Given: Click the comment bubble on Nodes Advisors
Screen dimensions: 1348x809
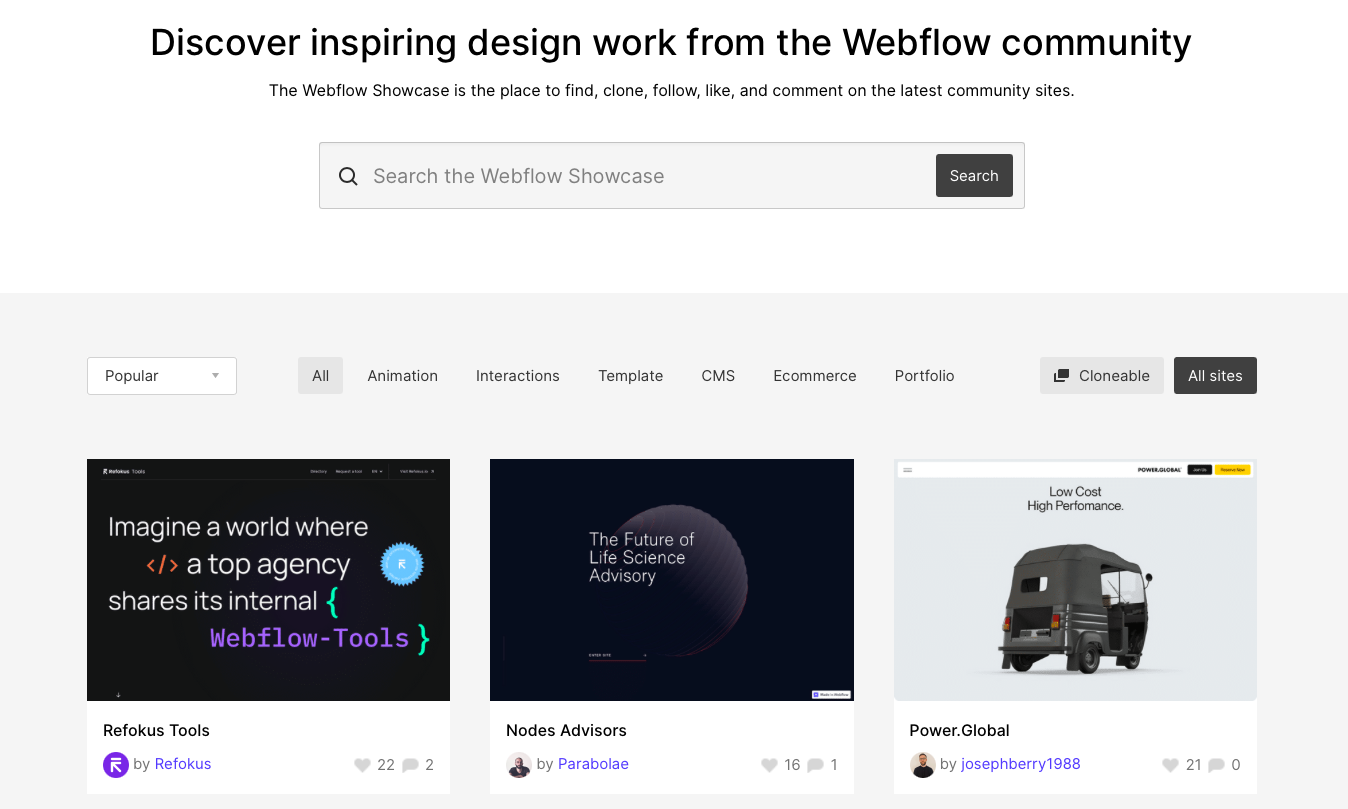Looking at the screenshot, I should click(815, 765).
